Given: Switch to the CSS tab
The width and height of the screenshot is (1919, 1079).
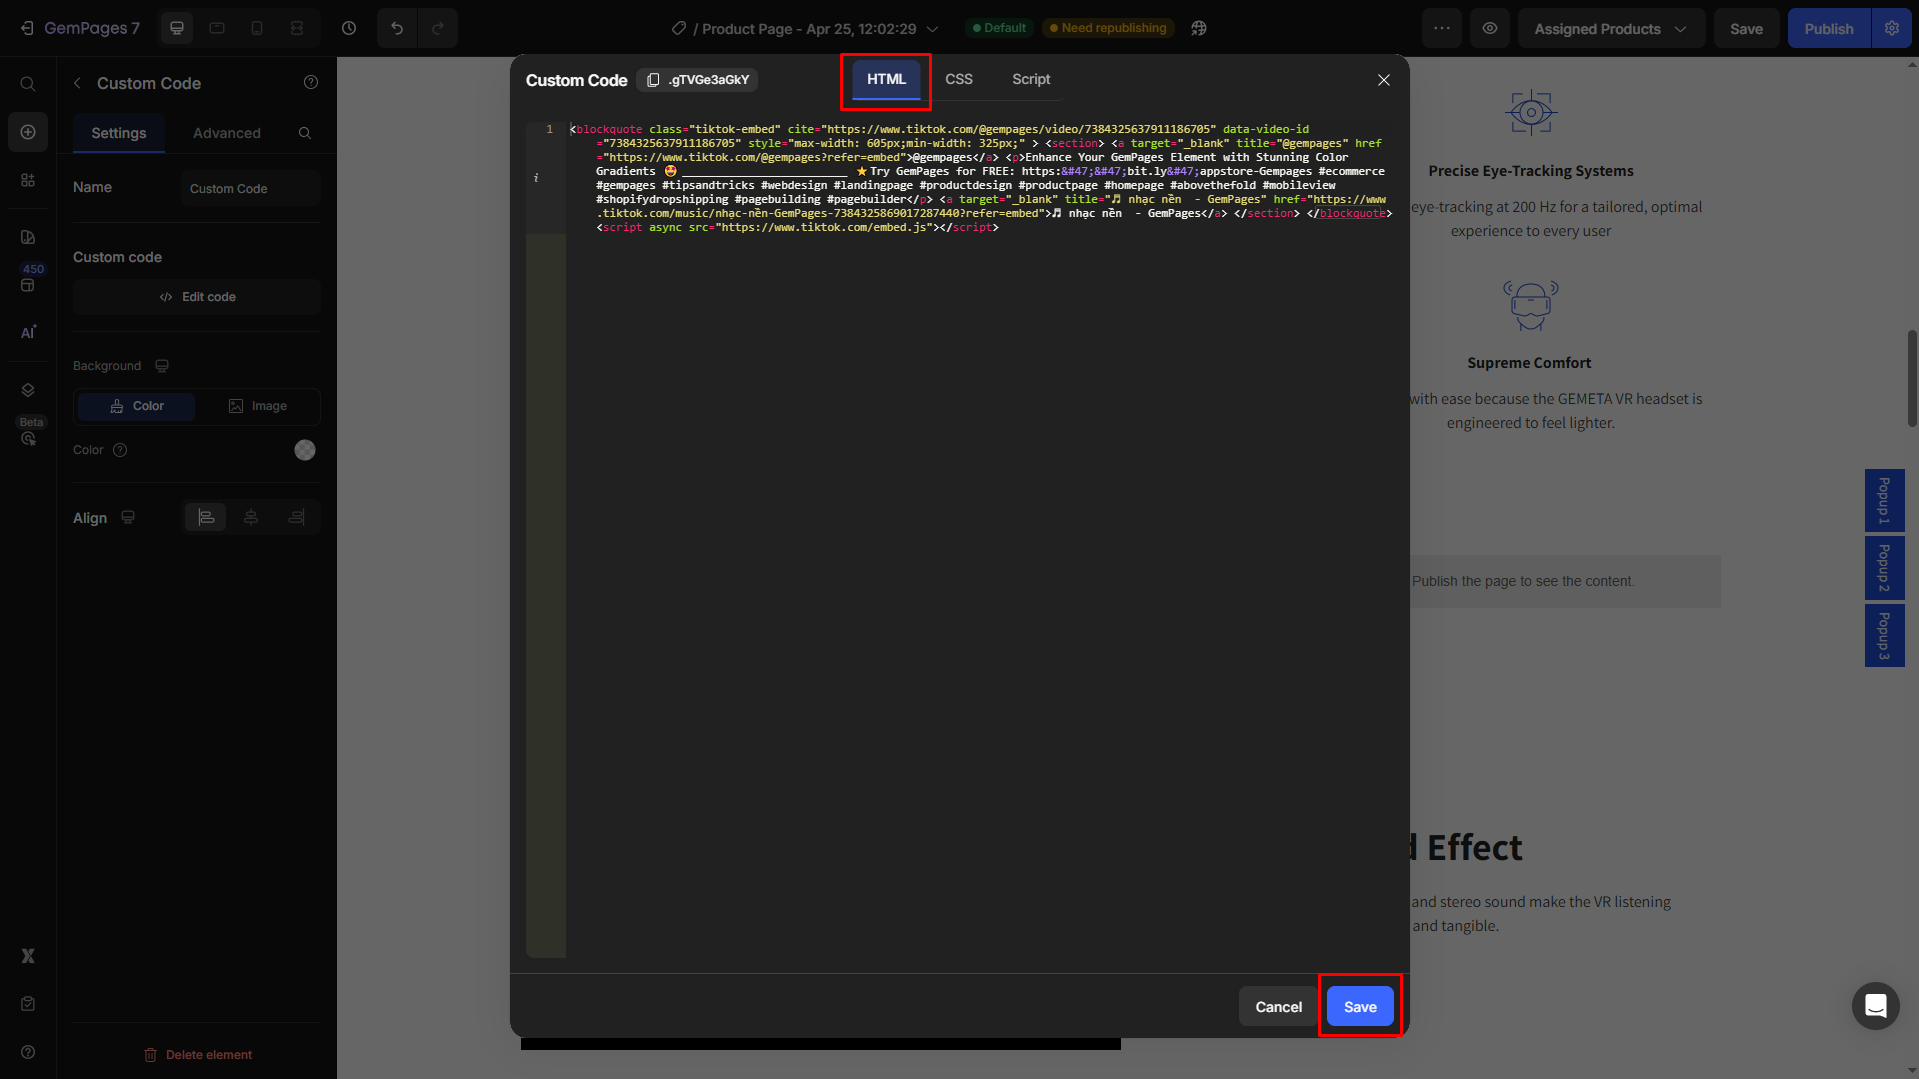Looking at the screenshot, I should coord(958,79).
